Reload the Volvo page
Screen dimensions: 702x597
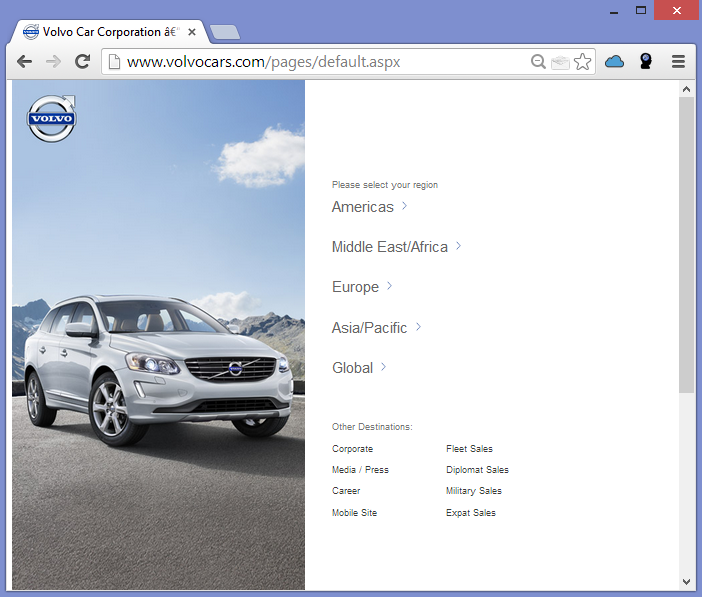click(82, 61)
